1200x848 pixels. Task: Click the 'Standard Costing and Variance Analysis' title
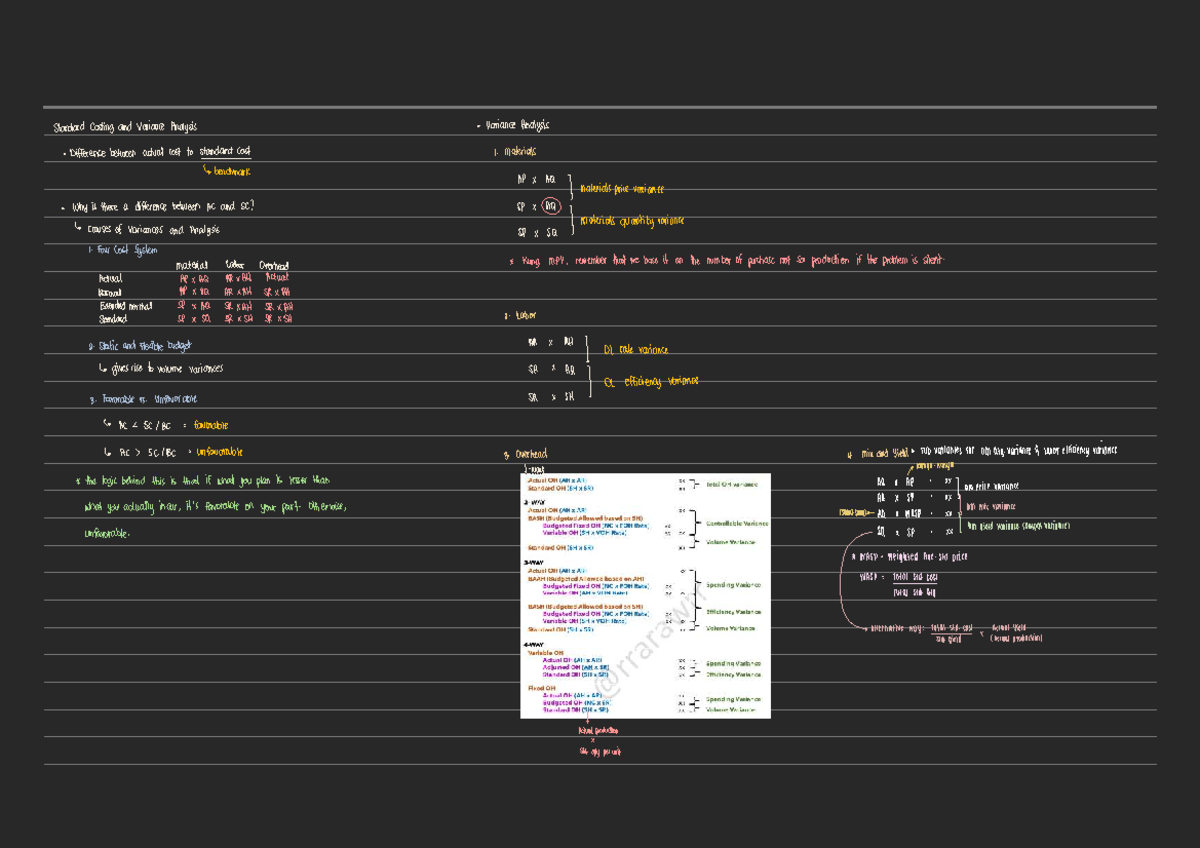click(125, 127)
